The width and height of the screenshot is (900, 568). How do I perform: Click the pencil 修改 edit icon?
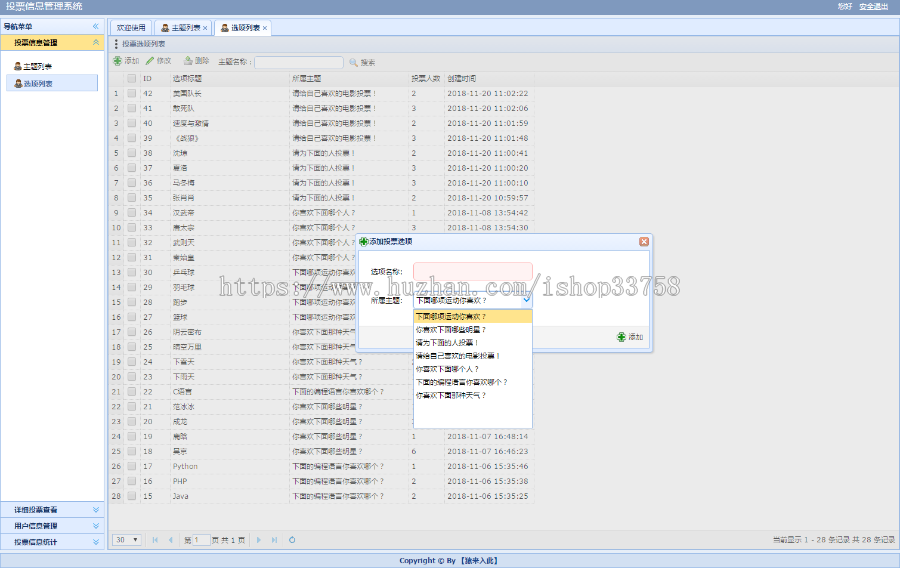[x=150, y=61]
